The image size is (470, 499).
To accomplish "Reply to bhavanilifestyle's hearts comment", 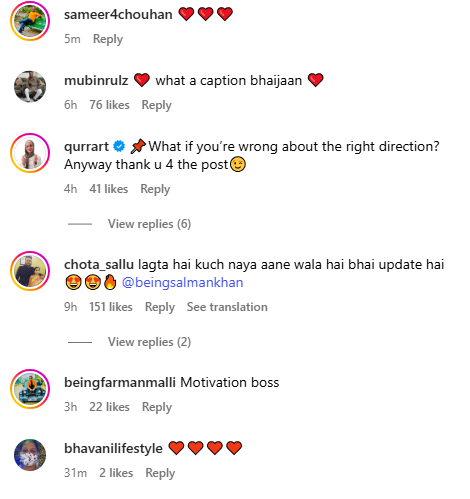I will tap(160, 473).
